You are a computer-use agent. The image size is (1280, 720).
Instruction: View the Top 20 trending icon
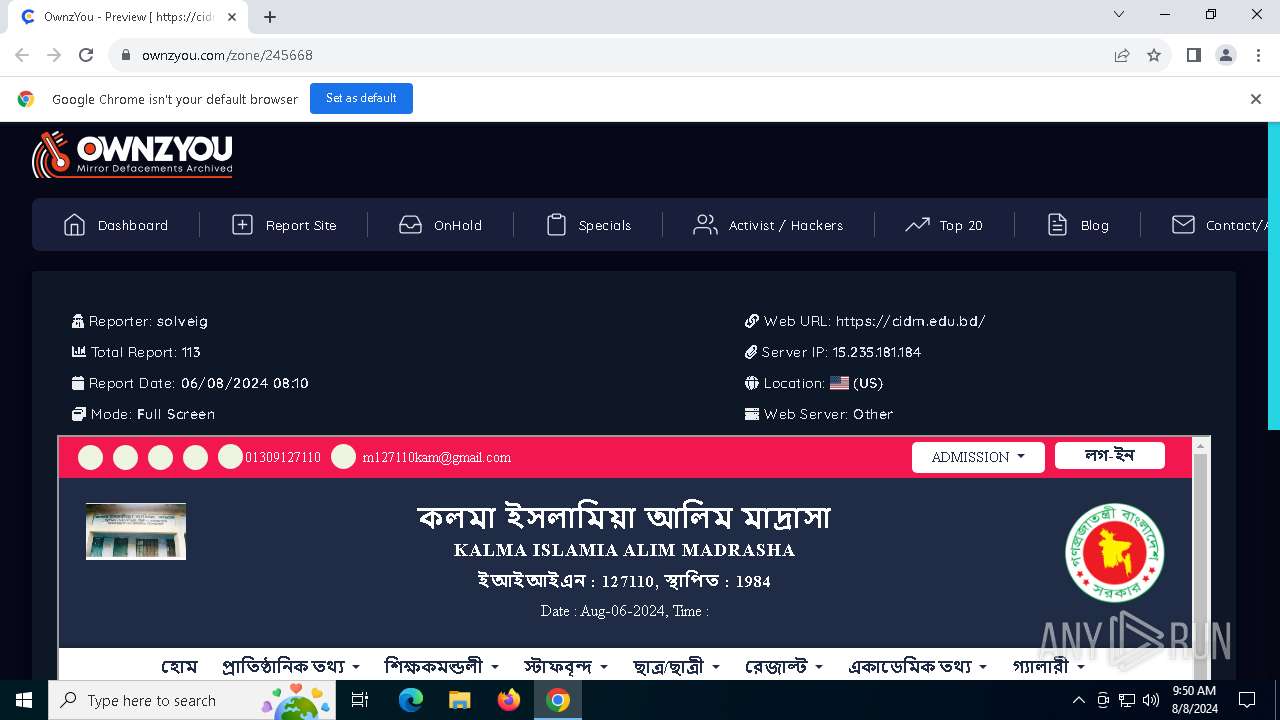click(x=917, y=225)
